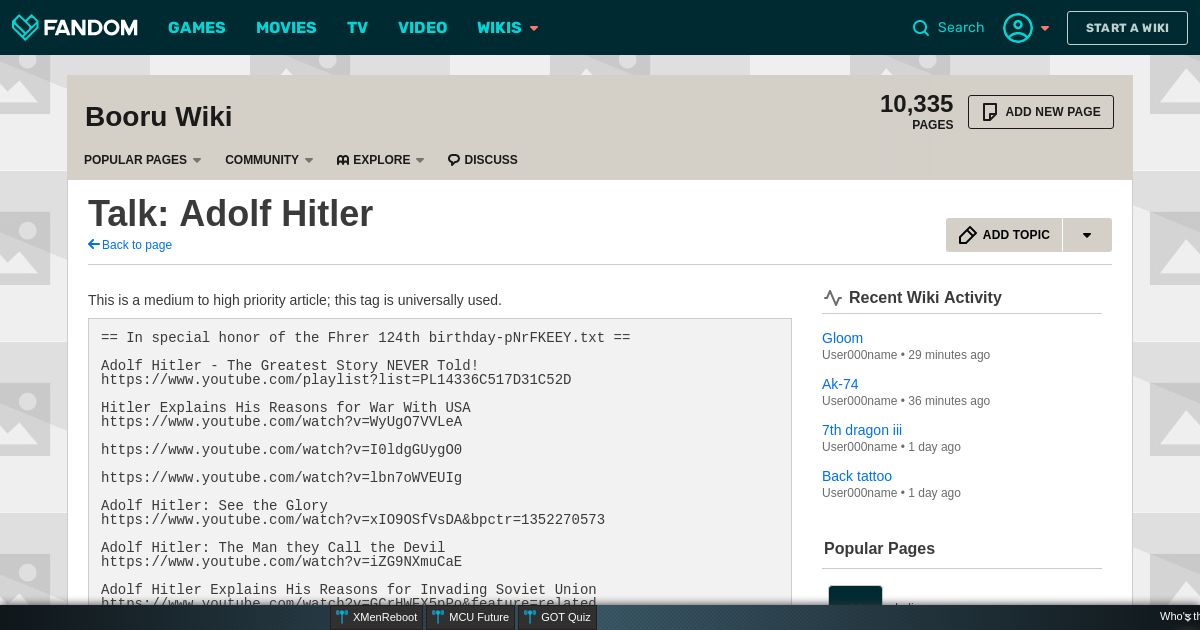Click the Popular Pages sidebar heading
The height and width of the screenshot is (630, 1200).
[x=879, y=548]
